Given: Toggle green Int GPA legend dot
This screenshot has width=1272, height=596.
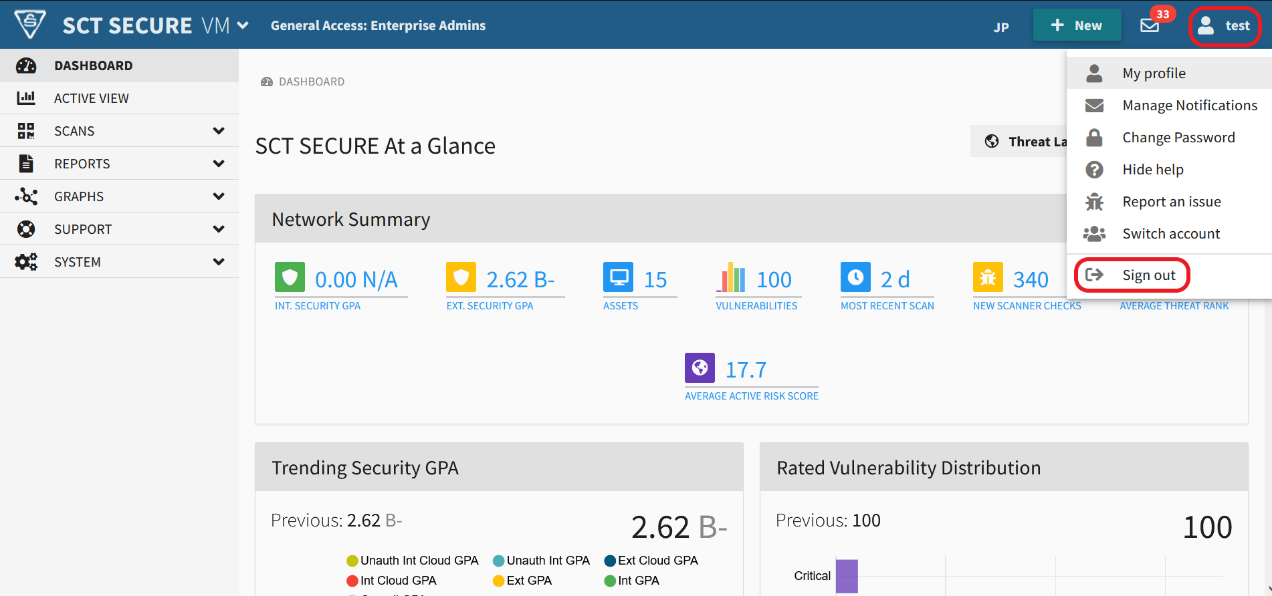Looking at the screenshot, I should point(610,580).
